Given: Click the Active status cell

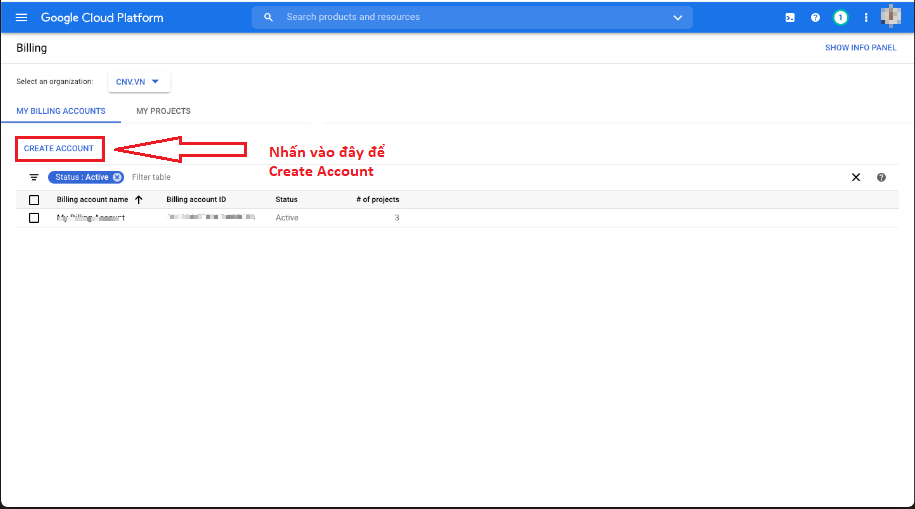Looking at the screenshot, I should [x=287, y=218].
